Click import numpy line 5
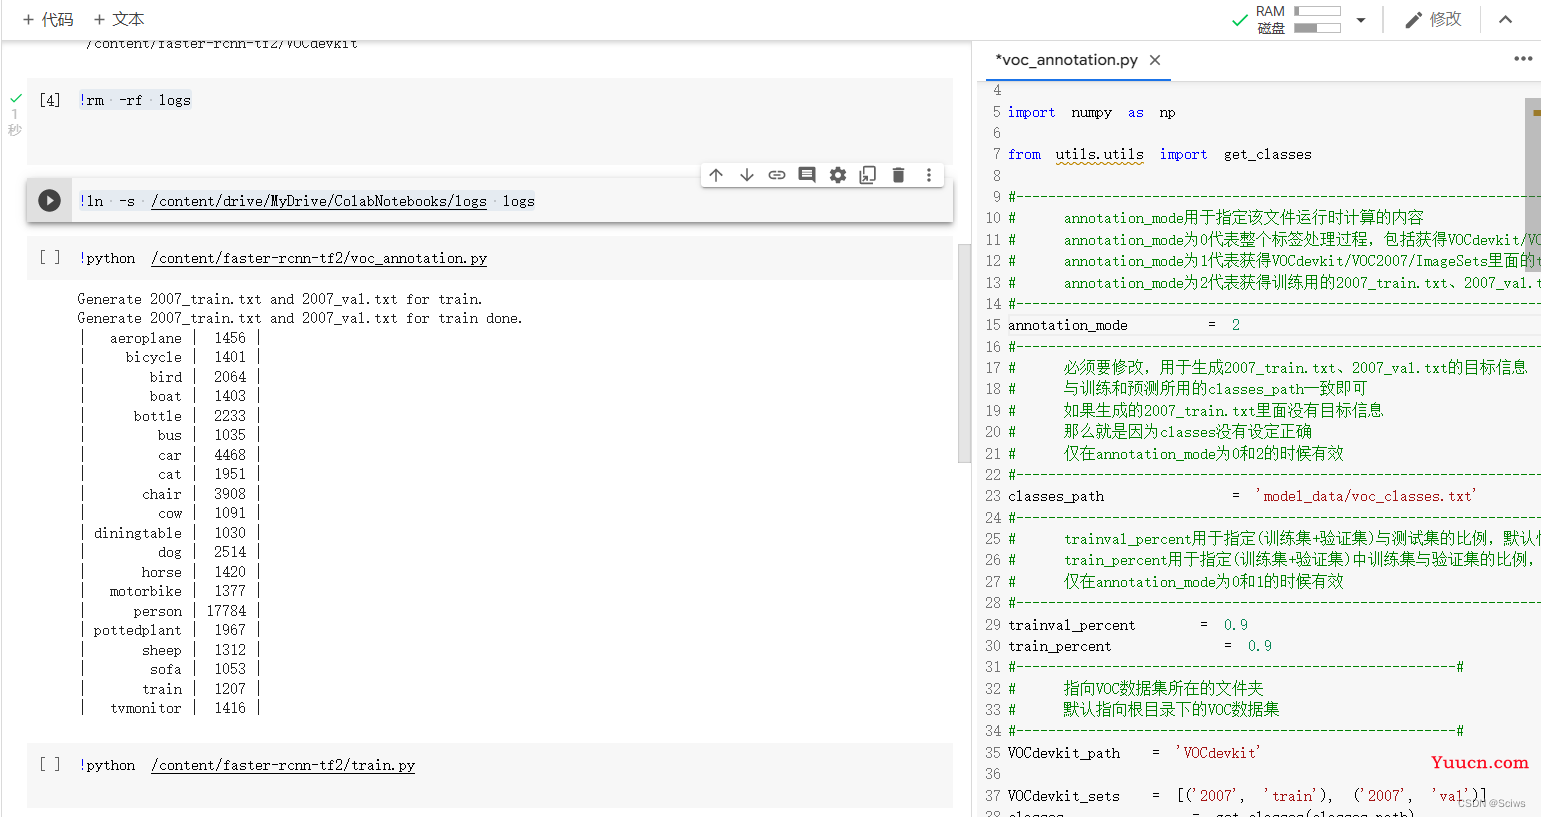Image resolution: width=1541 pixels, height=817 pixels. tap(1091, 113)
